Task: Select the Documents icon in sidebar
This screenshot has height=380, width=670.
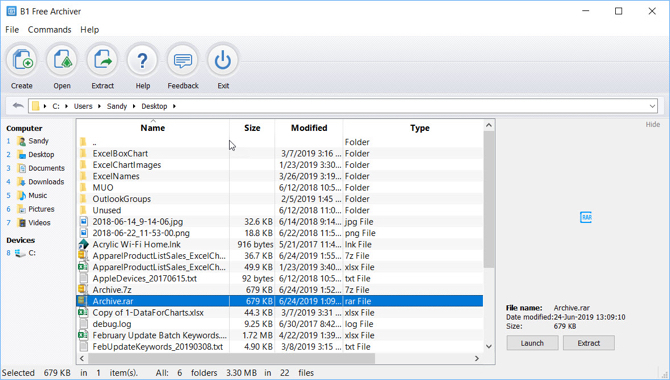Action: click(22, 168)
